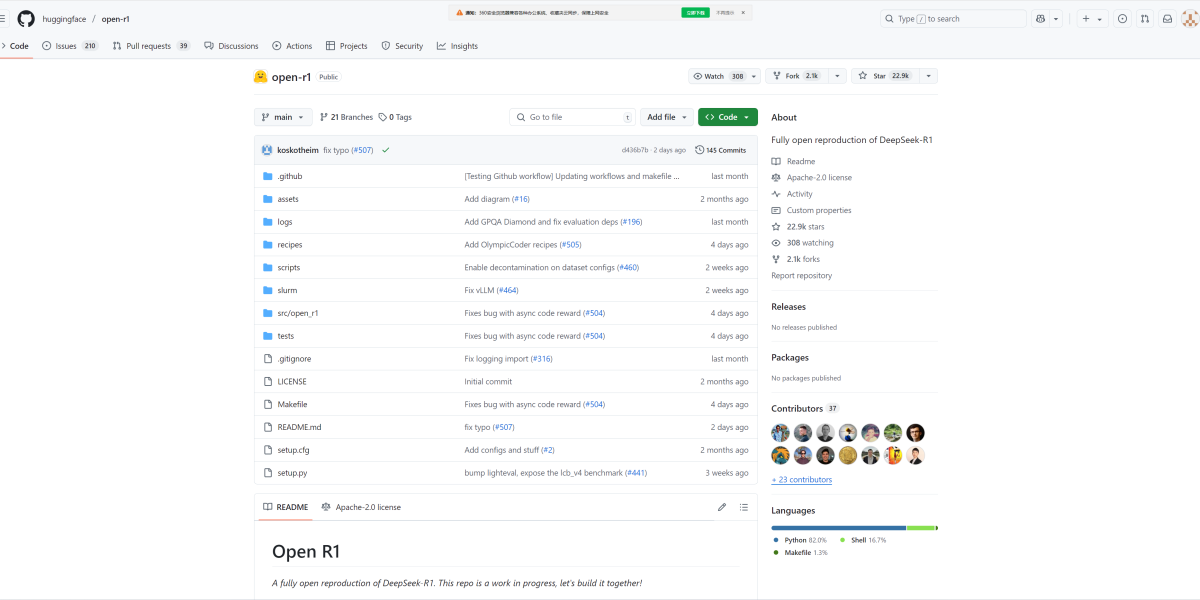Open the GitHub homepage logo
This screenshot has width=1200, height=600.
(x=26, y=18)
